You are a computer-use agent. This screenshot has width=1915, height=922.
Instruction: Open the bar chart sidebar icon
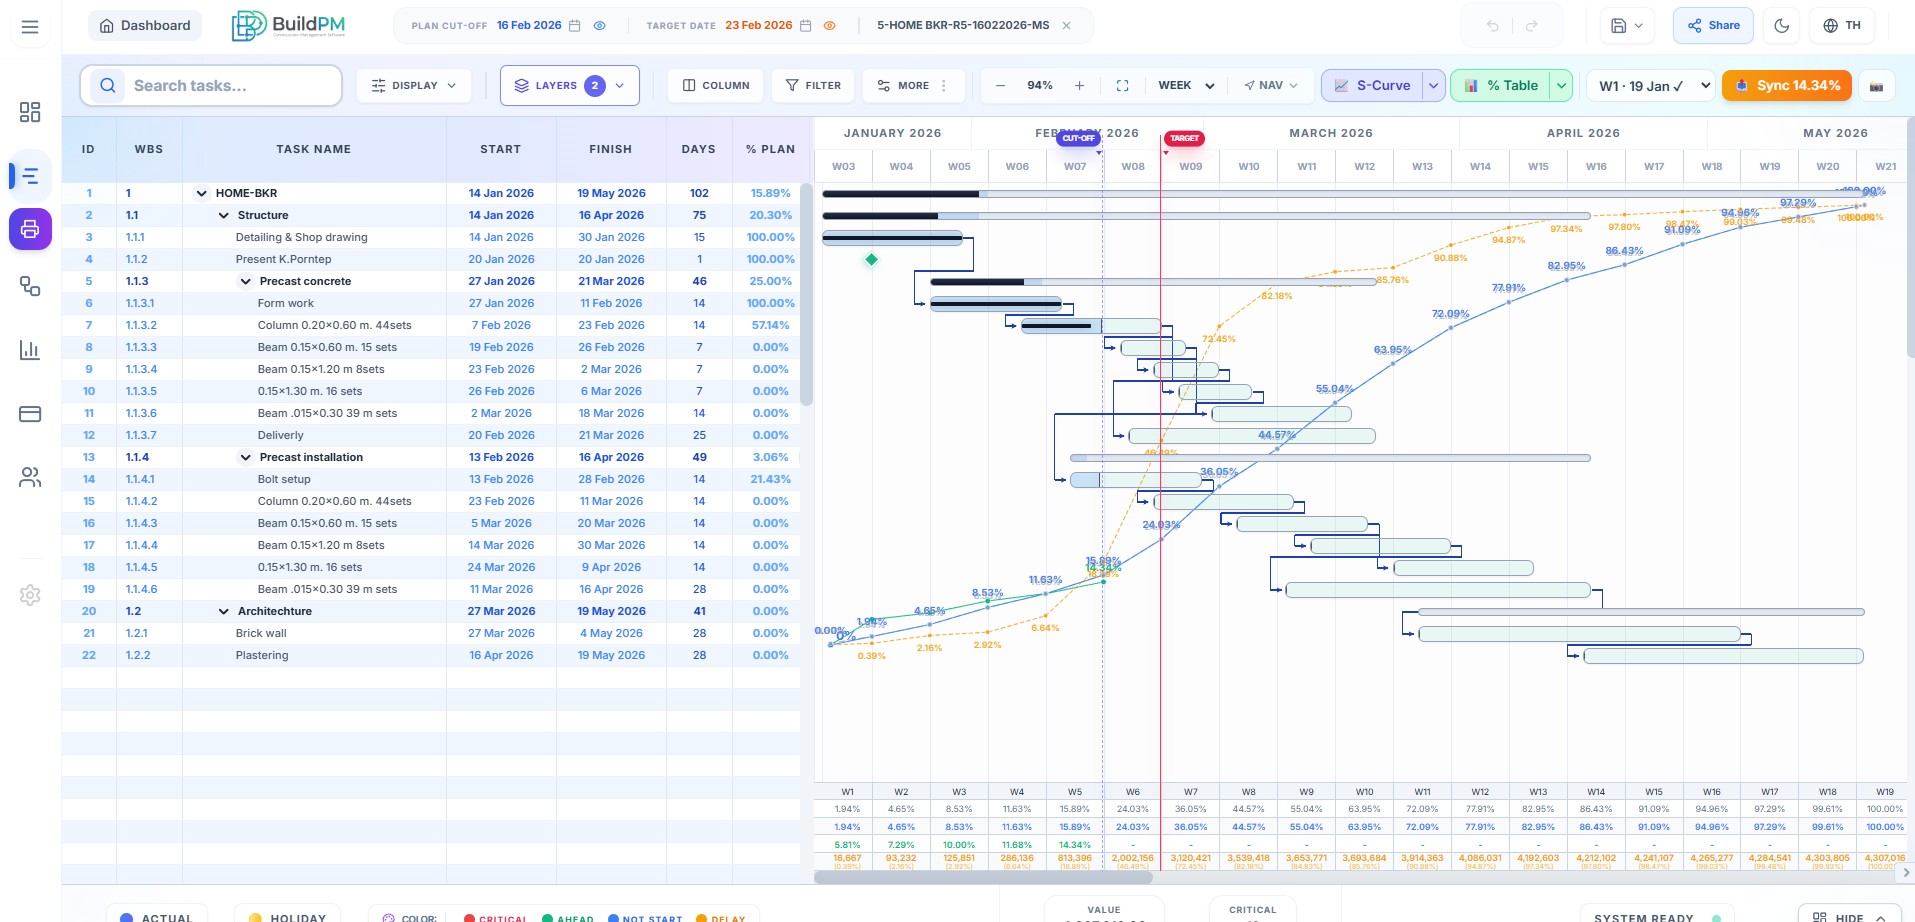point(30,350)
